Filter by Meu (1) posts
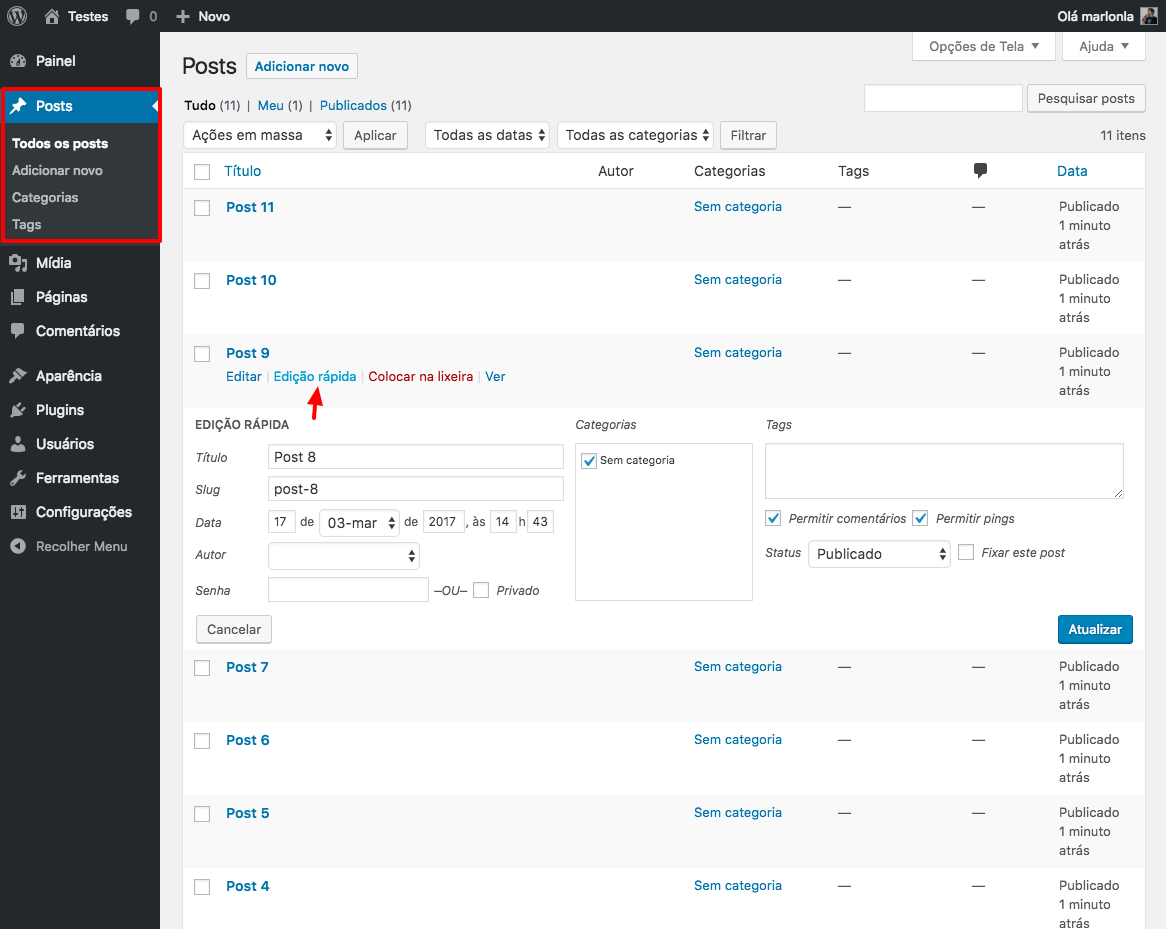 280,106
